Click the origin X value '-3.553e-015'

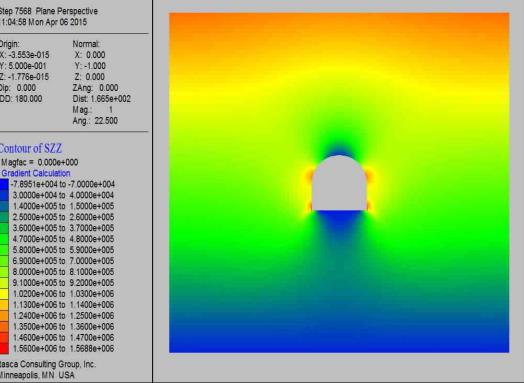[x=29, y=55]
